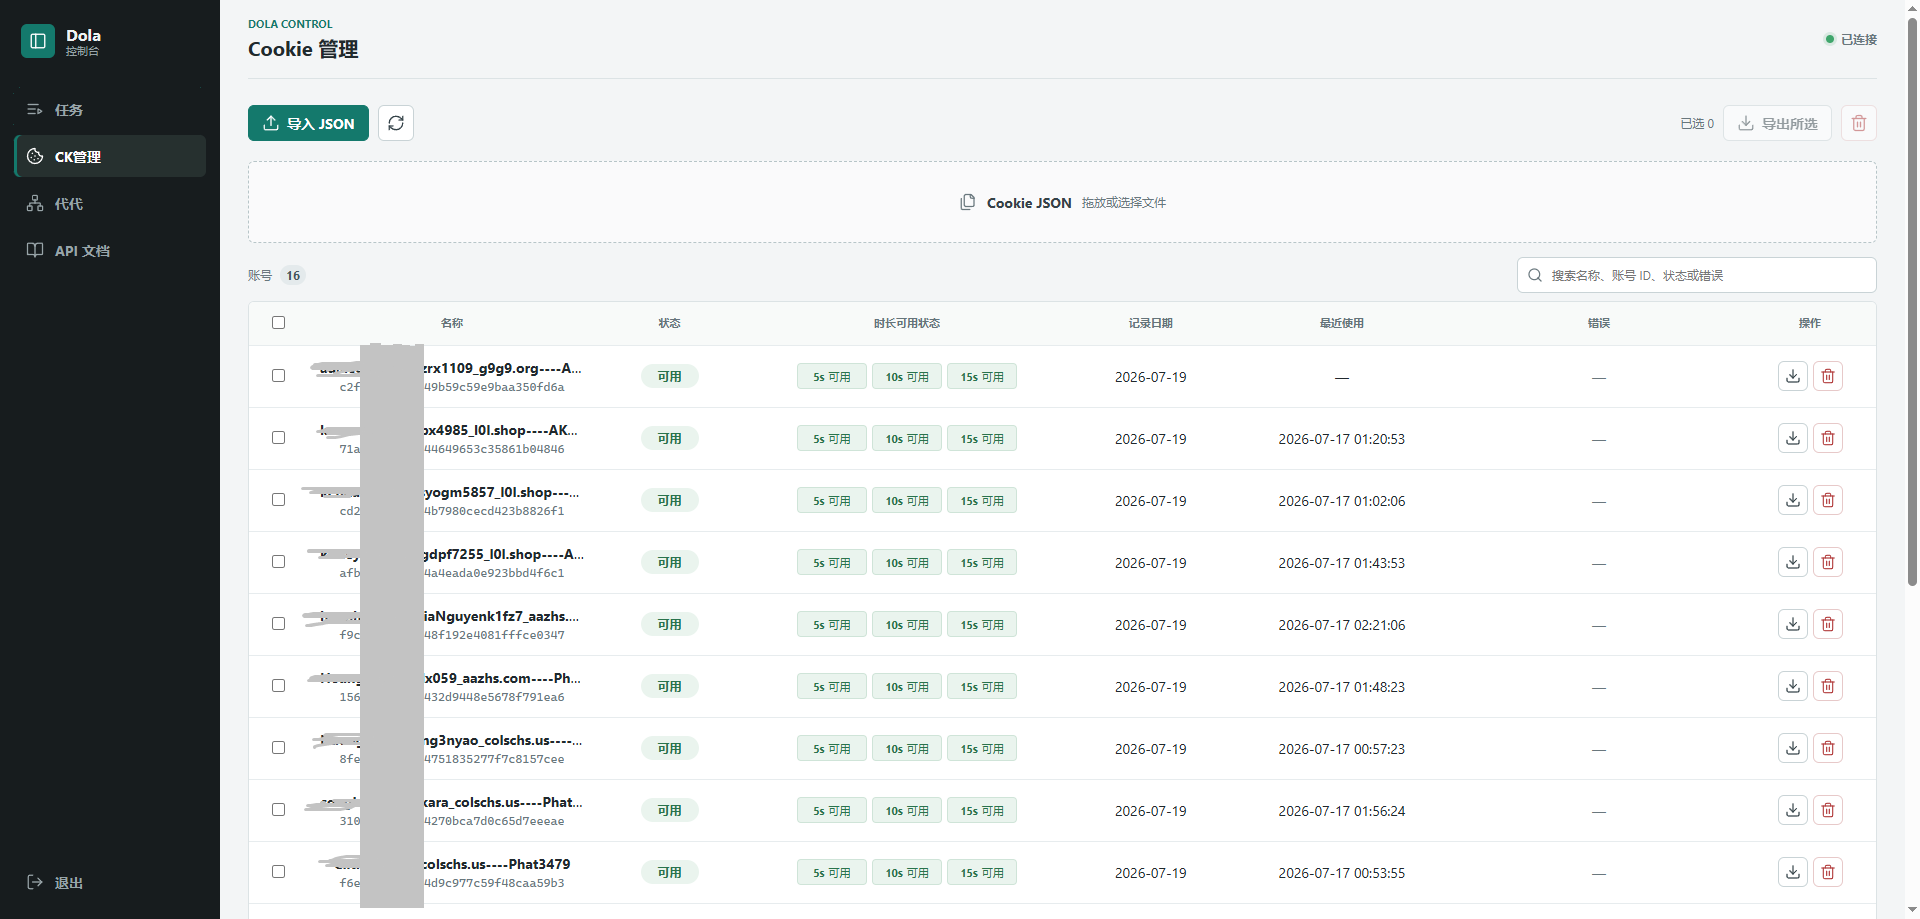The width and height of the screenshot is (1920, 919).
Task: Download cookie for x059_aazhs.com row
Action: (1793, 686)
